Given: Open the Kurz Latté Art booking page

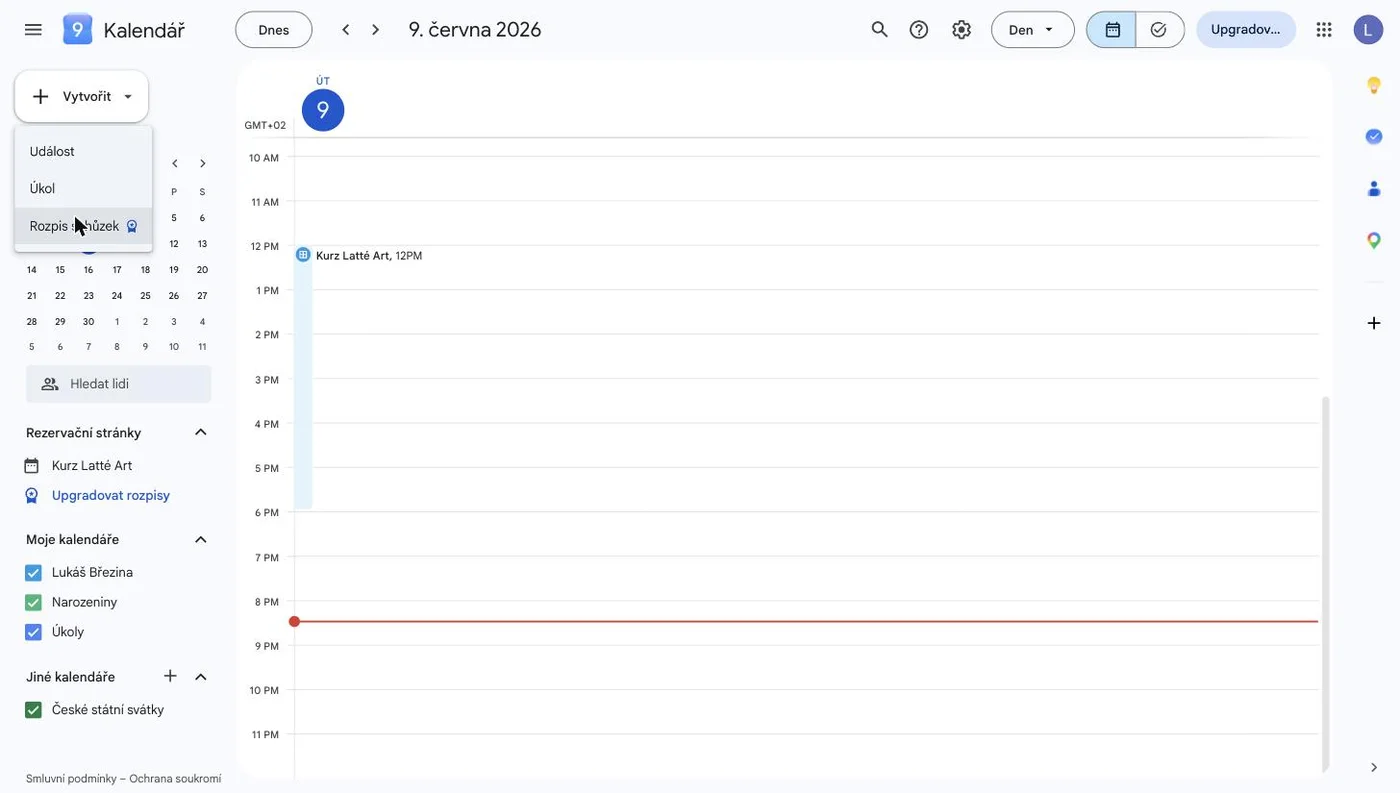Looking at the screenshot, I should 92,466.
